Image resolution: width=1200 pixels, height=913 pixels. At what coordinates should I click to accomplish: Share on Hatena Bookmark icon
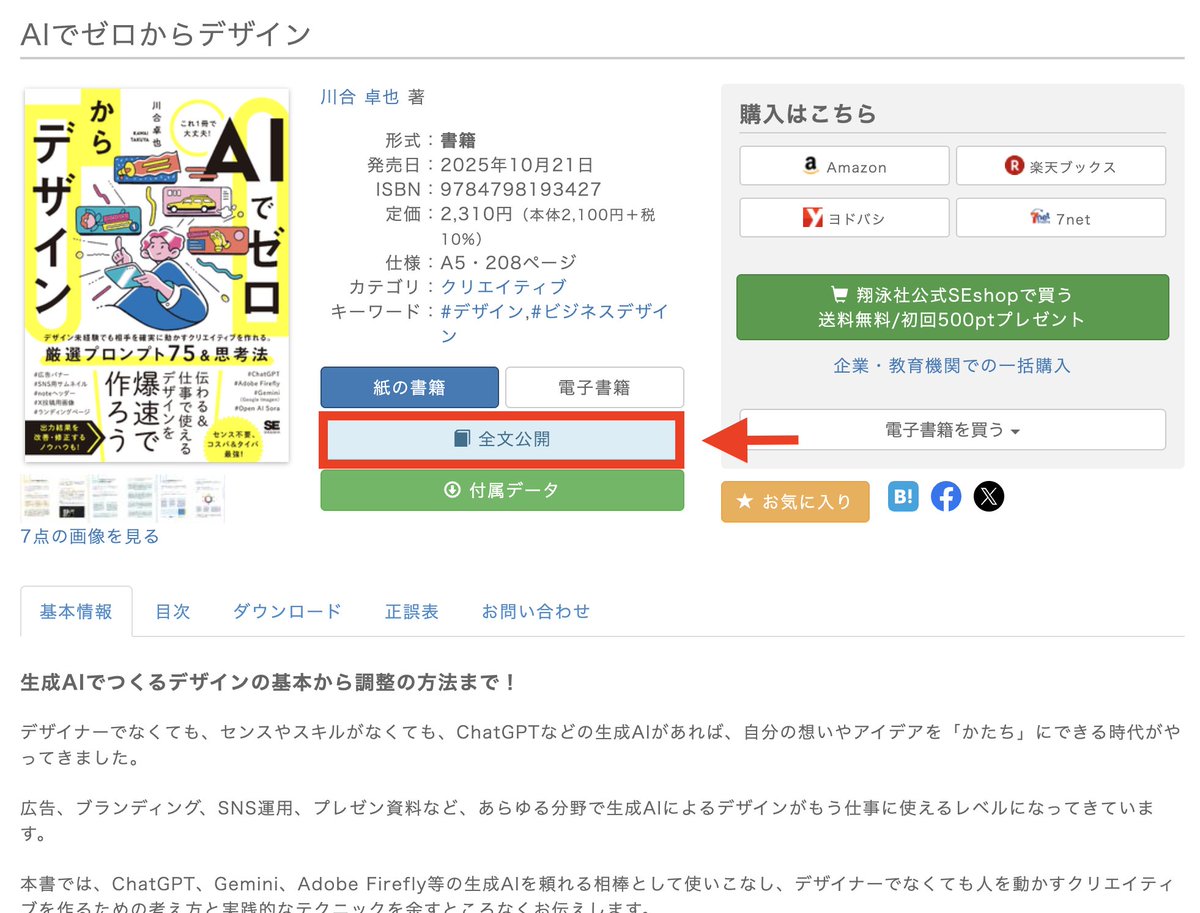tap(903, 497)
